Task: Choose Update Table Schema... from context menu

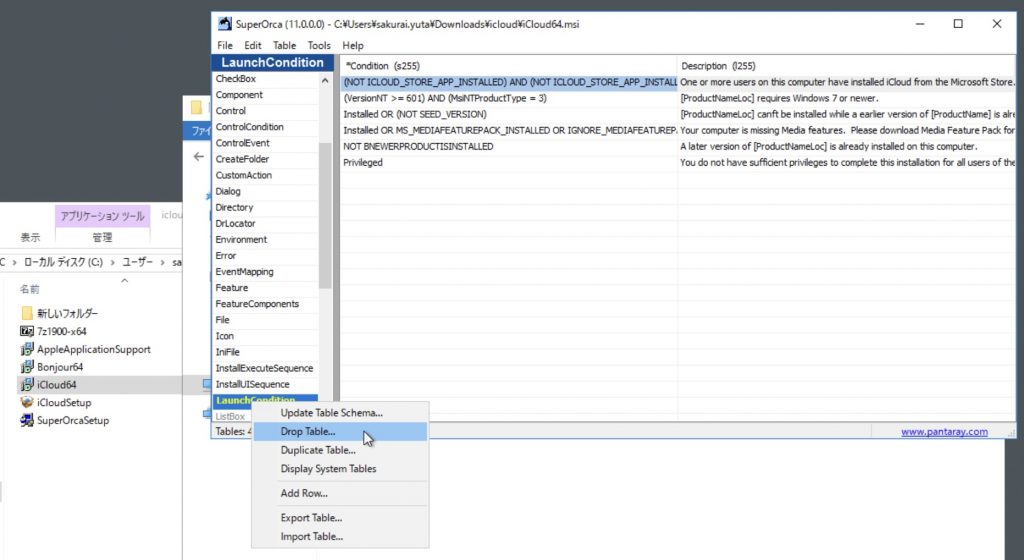Action: pyautogui.click(x=340, y=412)
